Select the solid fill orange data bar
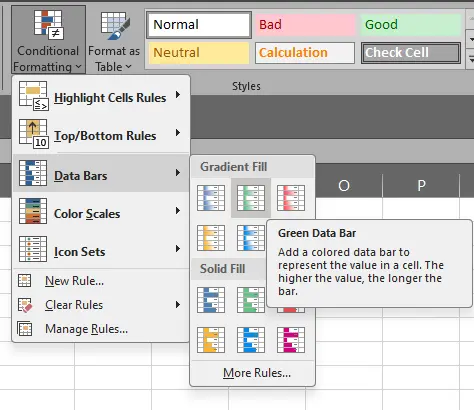The height and width of the screenshot is (410, 474). coord(211,340)
